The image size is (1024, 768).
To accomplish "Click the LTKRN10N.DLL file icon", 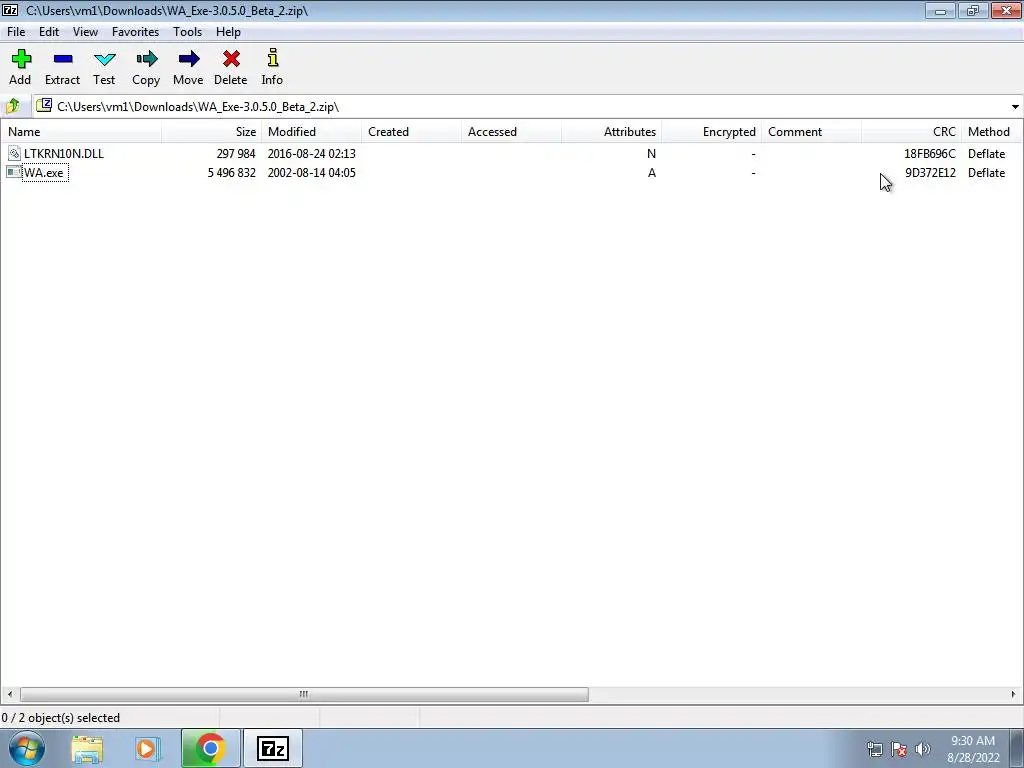I will (14, 153).
